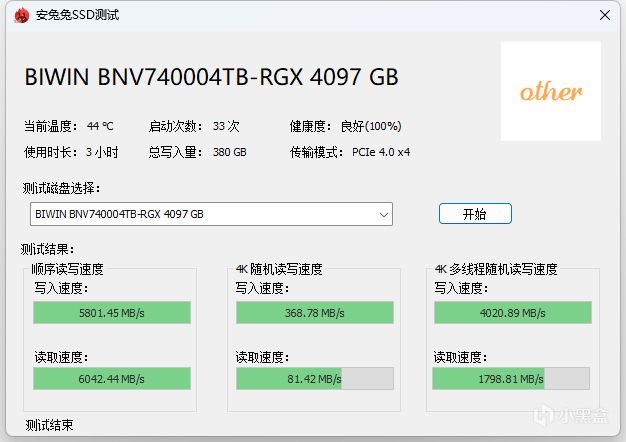This screenshot has height=442, width=626.
Task: Close the SSD test window
Action: [x=605, y=15]
